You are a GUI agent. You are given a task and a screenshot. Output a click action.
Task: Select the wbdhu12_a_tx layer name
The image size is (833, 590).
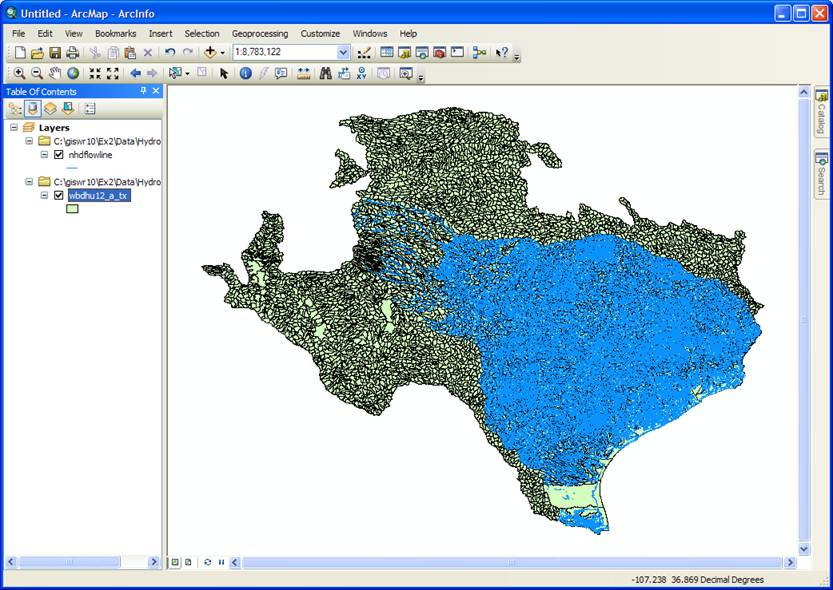point(98,196)
